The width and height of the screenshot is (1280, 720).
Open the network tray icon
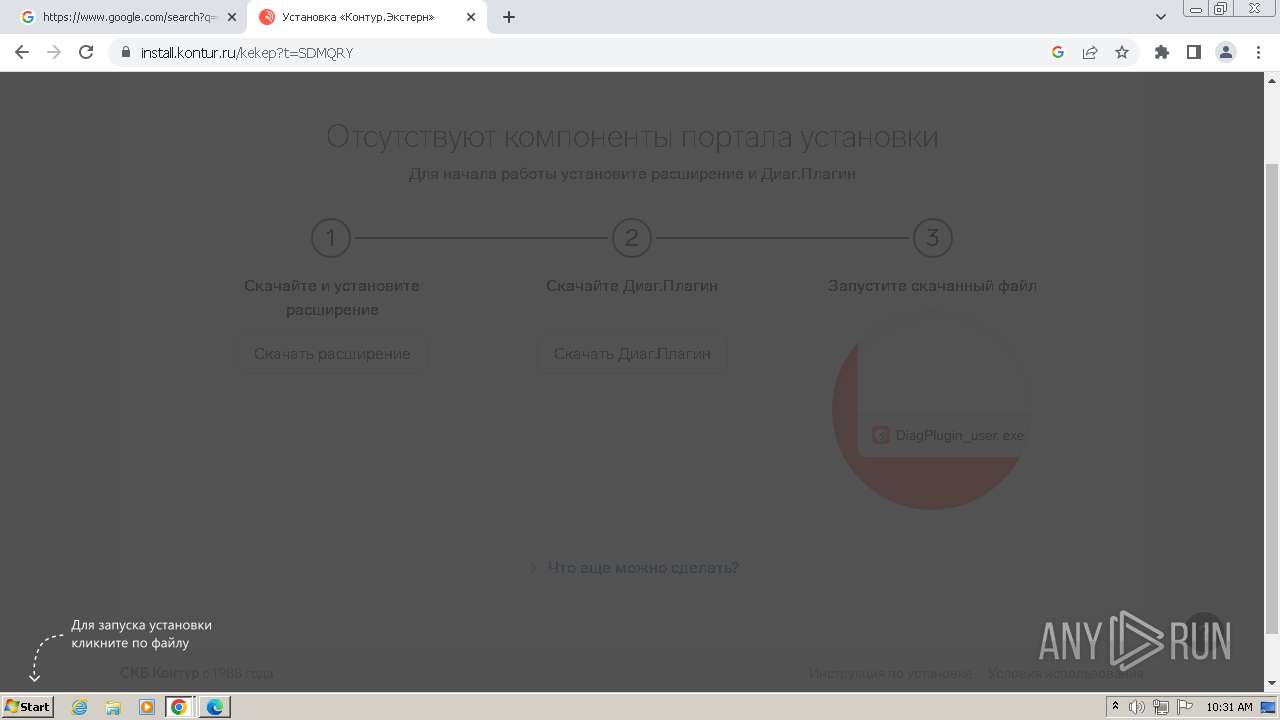point(1161,707)
